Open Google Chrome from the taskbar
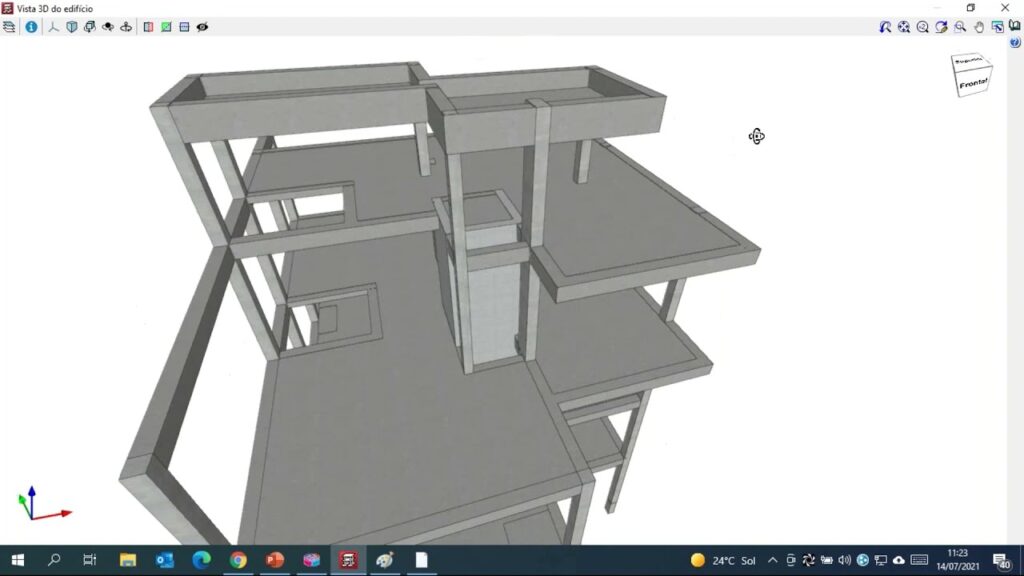 [x=238, y=560]
